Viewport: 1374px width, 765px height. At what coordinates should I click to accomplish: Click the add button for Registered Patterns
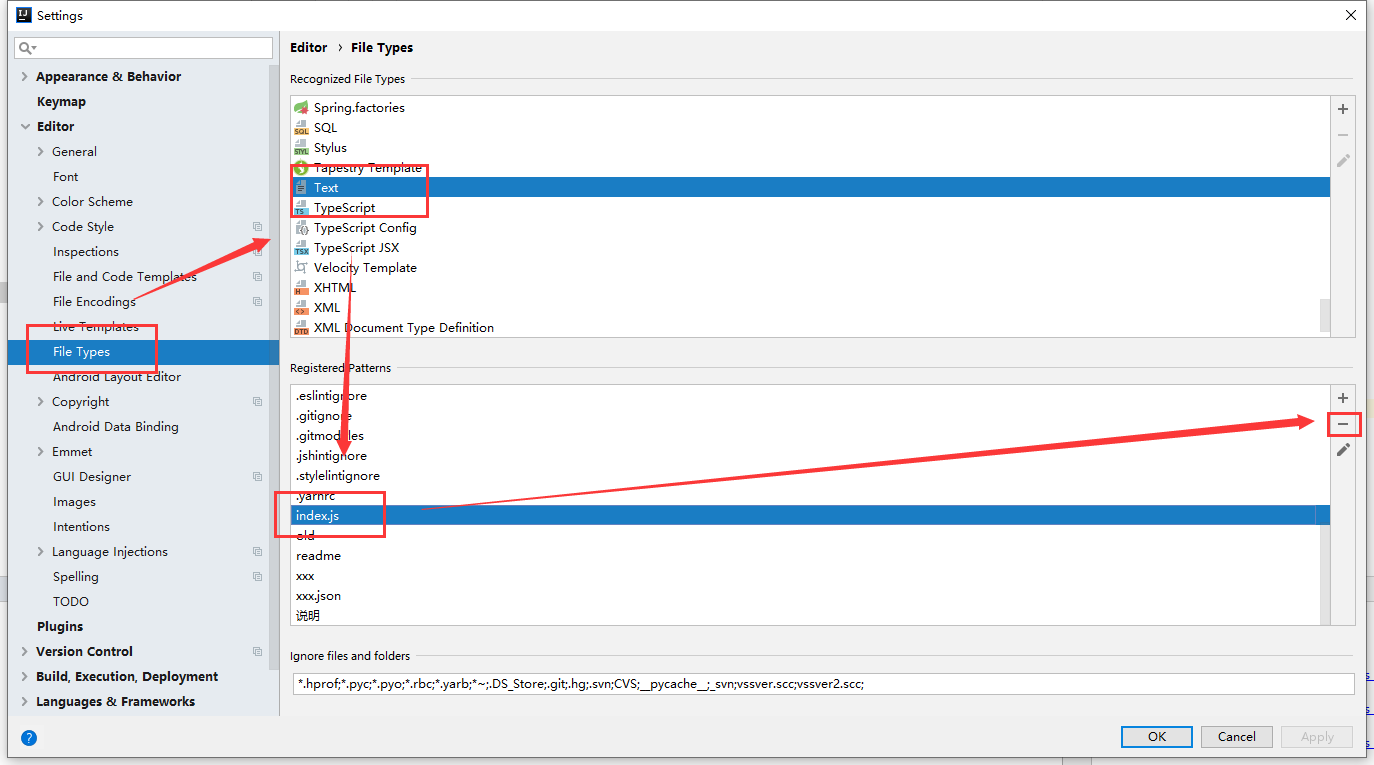tap(1343, 398)
